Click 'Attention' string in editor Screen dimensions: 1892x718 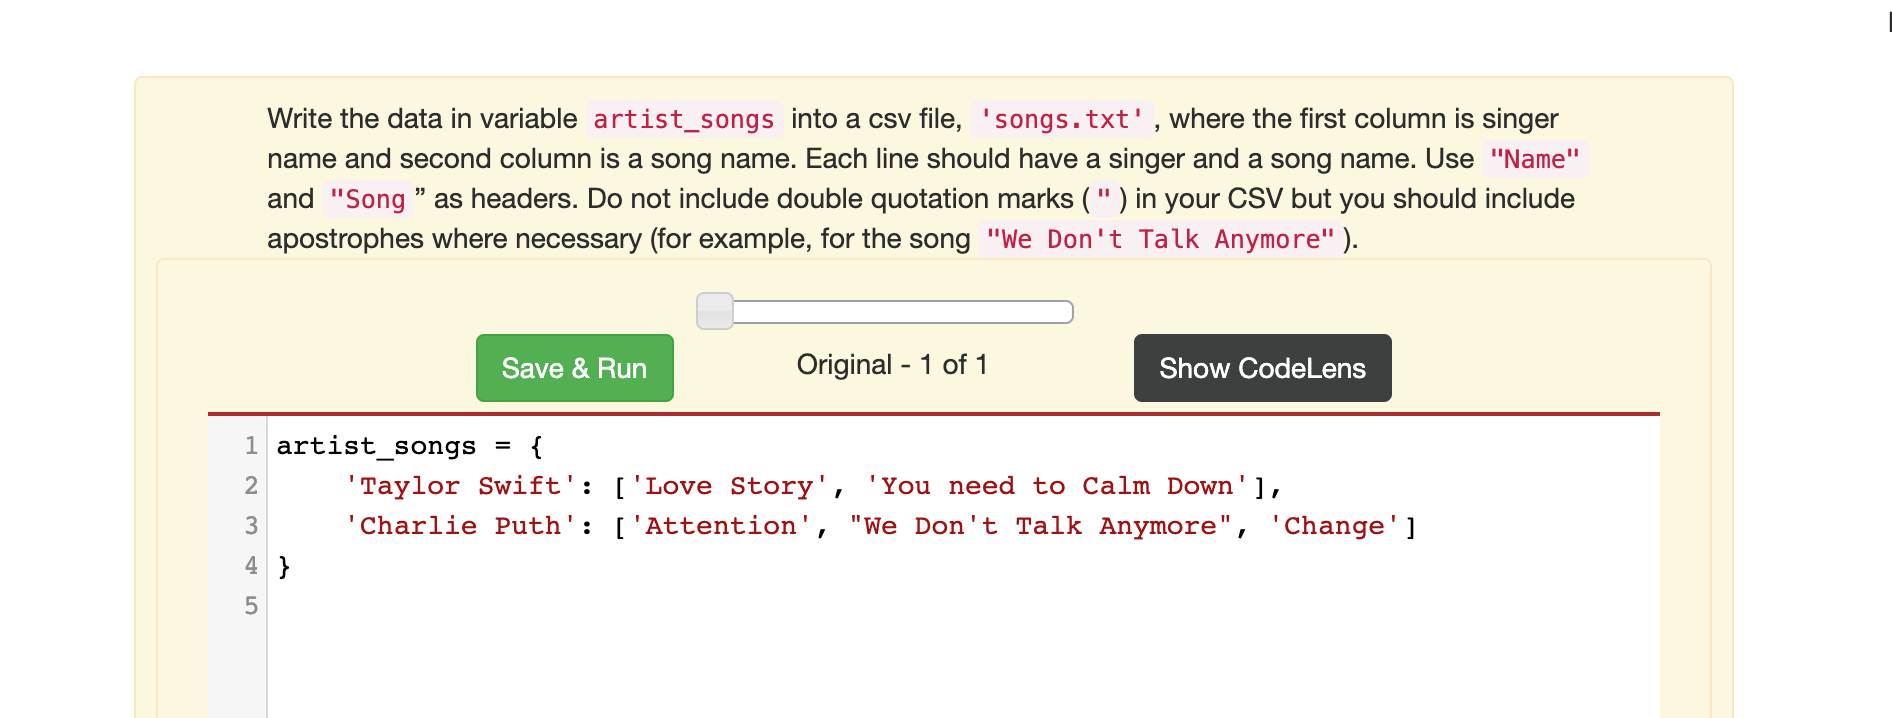click(721, 526)
